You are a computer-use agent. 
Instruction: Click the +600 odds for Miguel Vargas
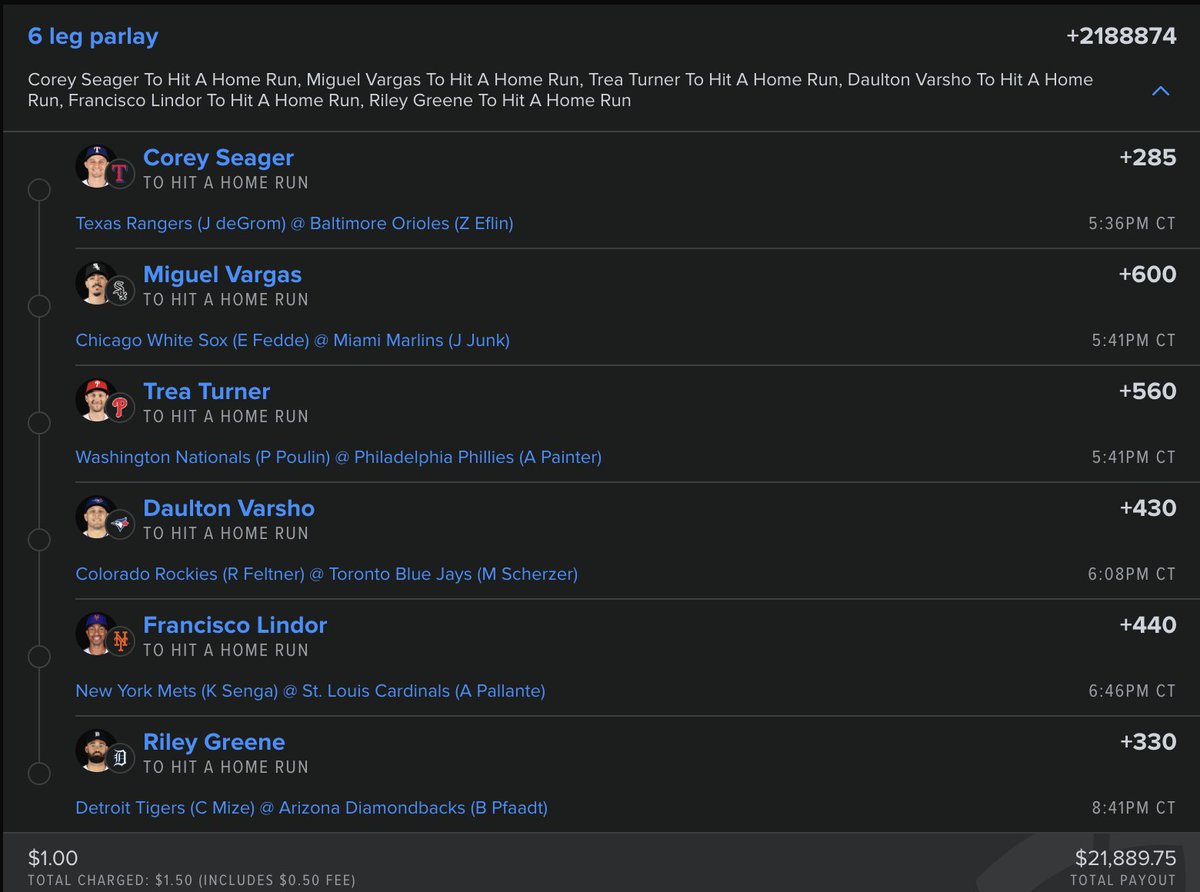1148,275
